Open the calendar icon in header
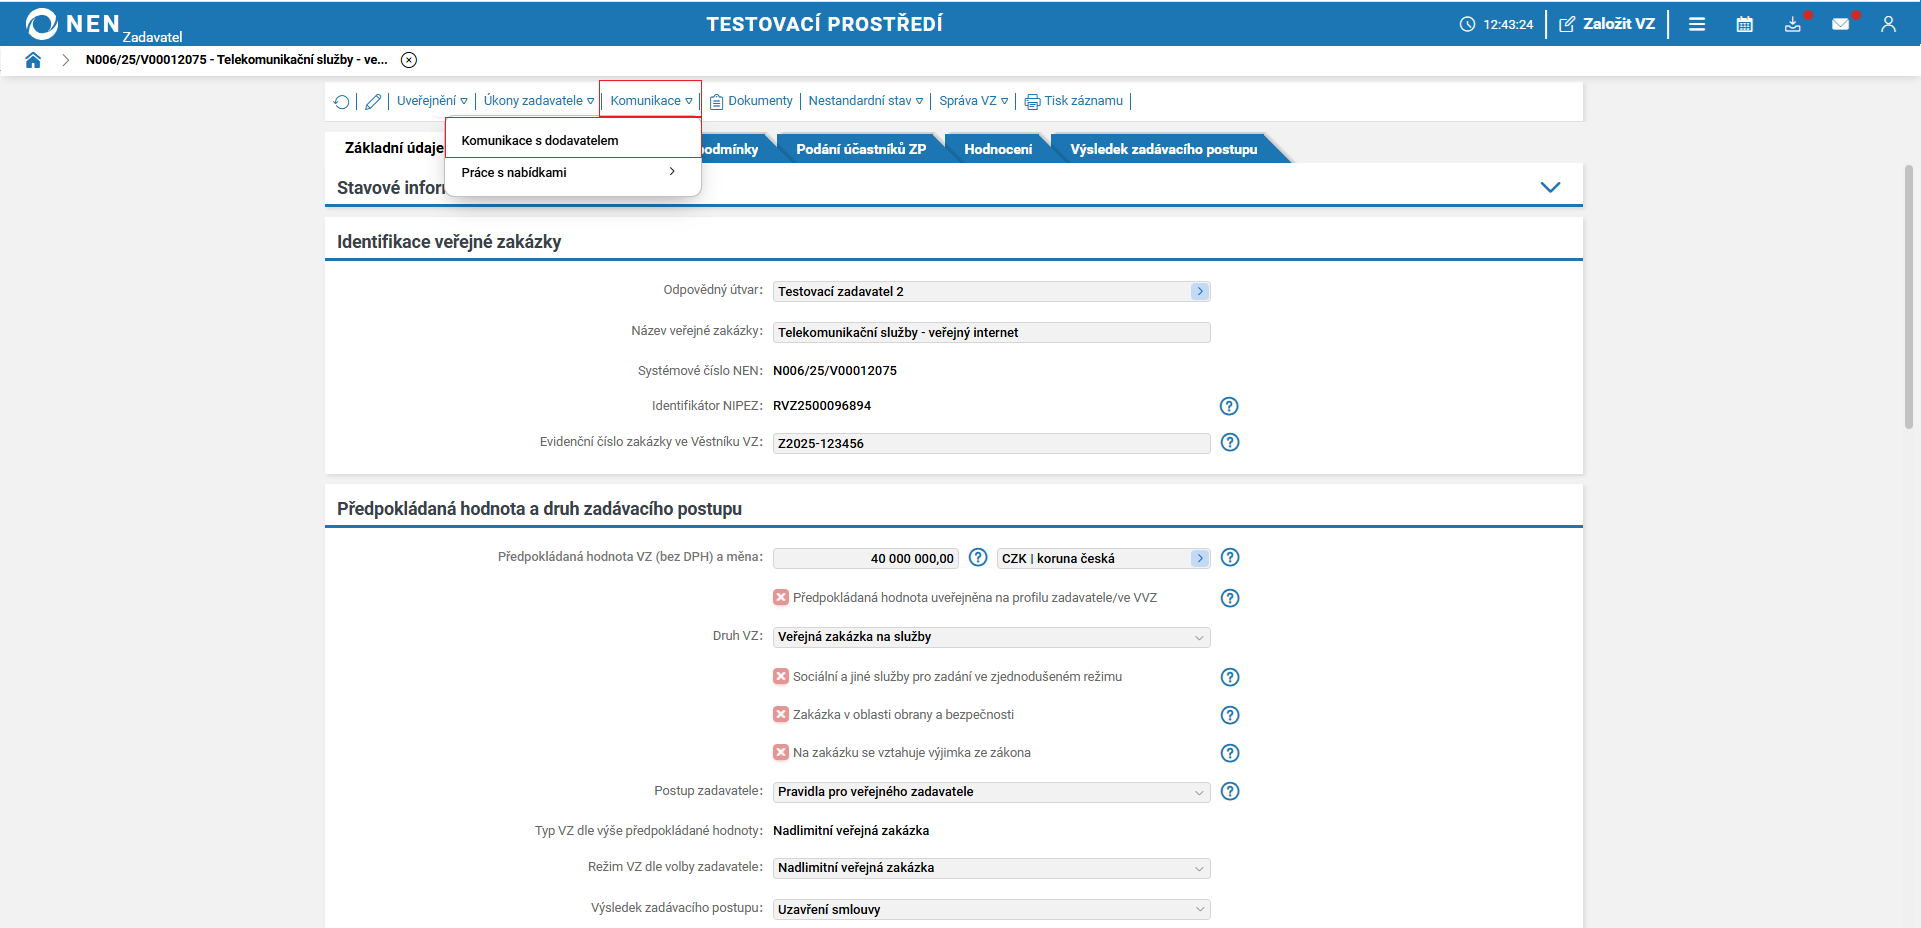Screen dimensions: 1921x928 pyautogui.click(x=1744, y=24)
